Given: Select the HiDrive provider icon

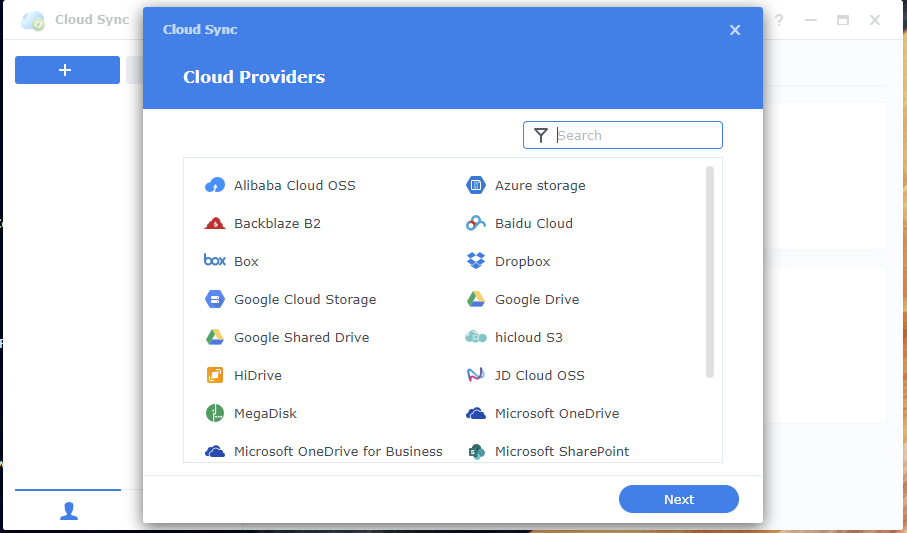Looking at the screenshot, I should pyautogui.click(x=215, y=375).
